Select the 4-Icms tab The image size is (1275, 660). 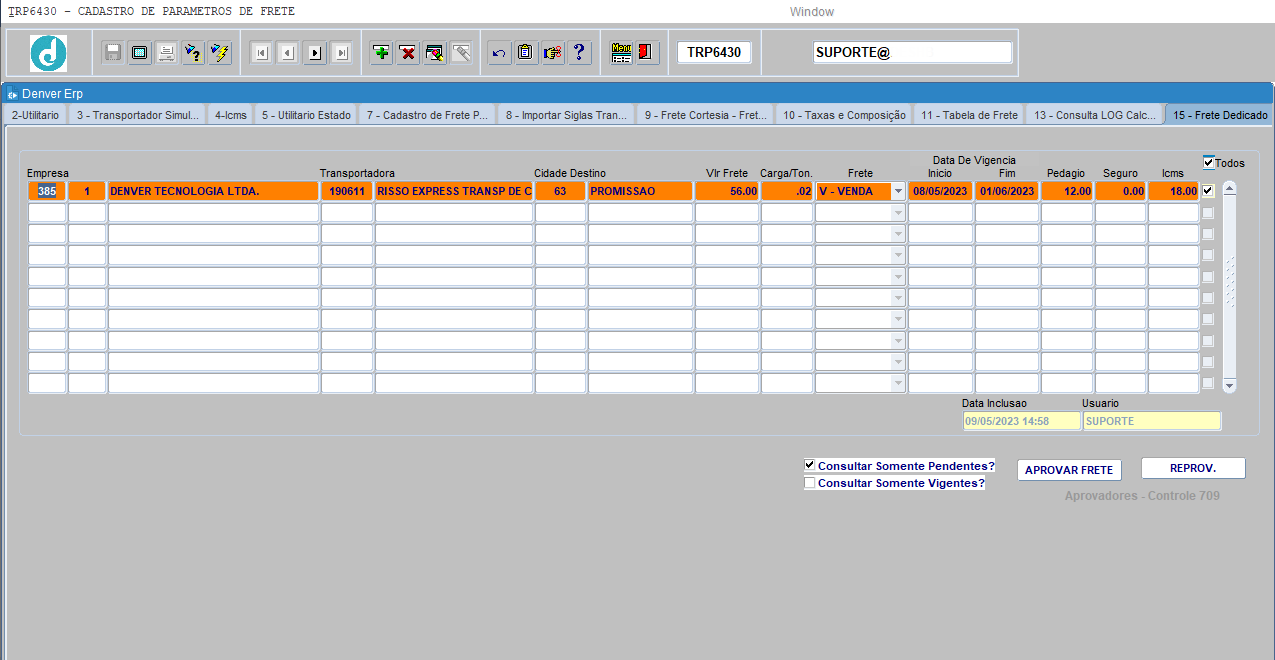tap(231, 115)
